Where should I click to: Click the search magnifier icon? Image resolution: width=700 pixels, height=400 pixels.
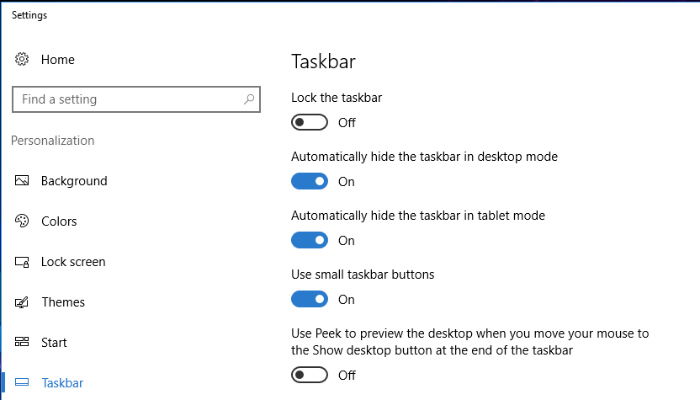249,99
